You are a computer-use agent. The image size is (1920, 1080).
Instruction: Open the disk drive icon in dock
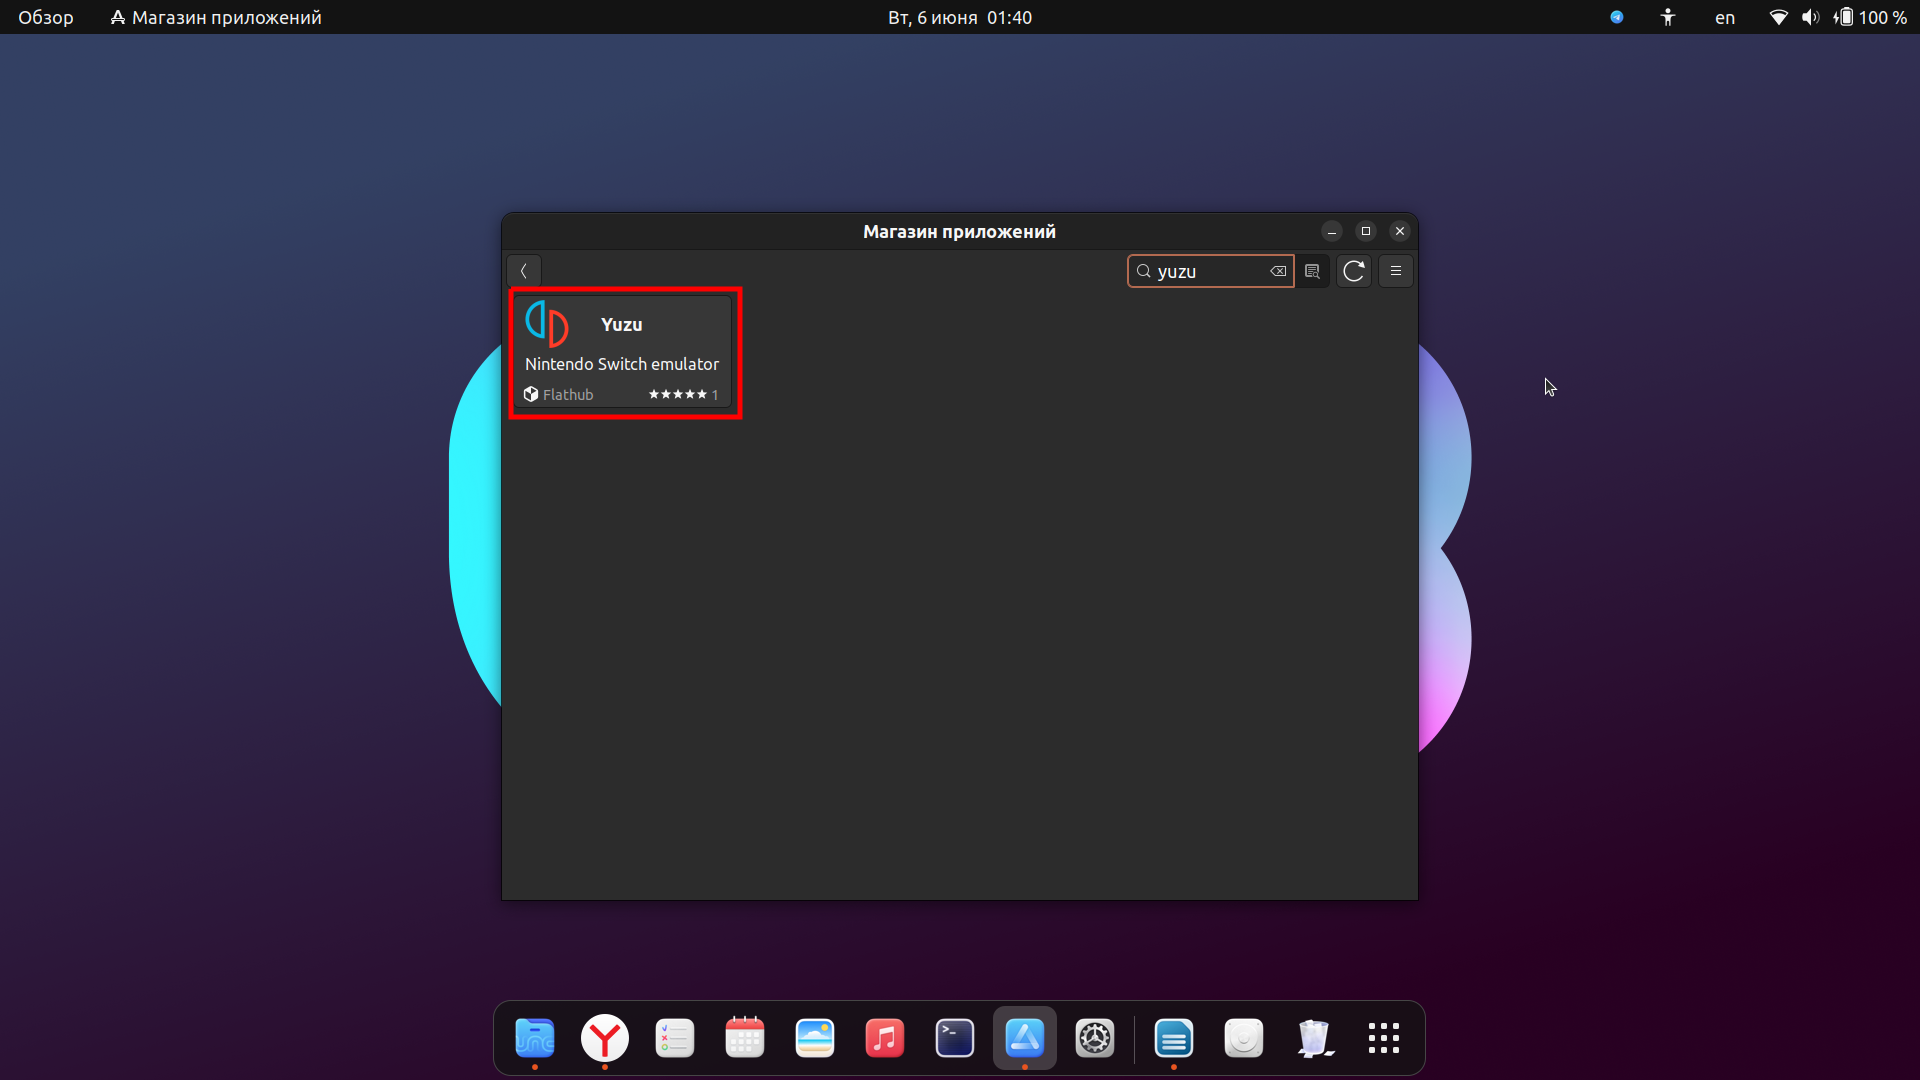1244,1038
